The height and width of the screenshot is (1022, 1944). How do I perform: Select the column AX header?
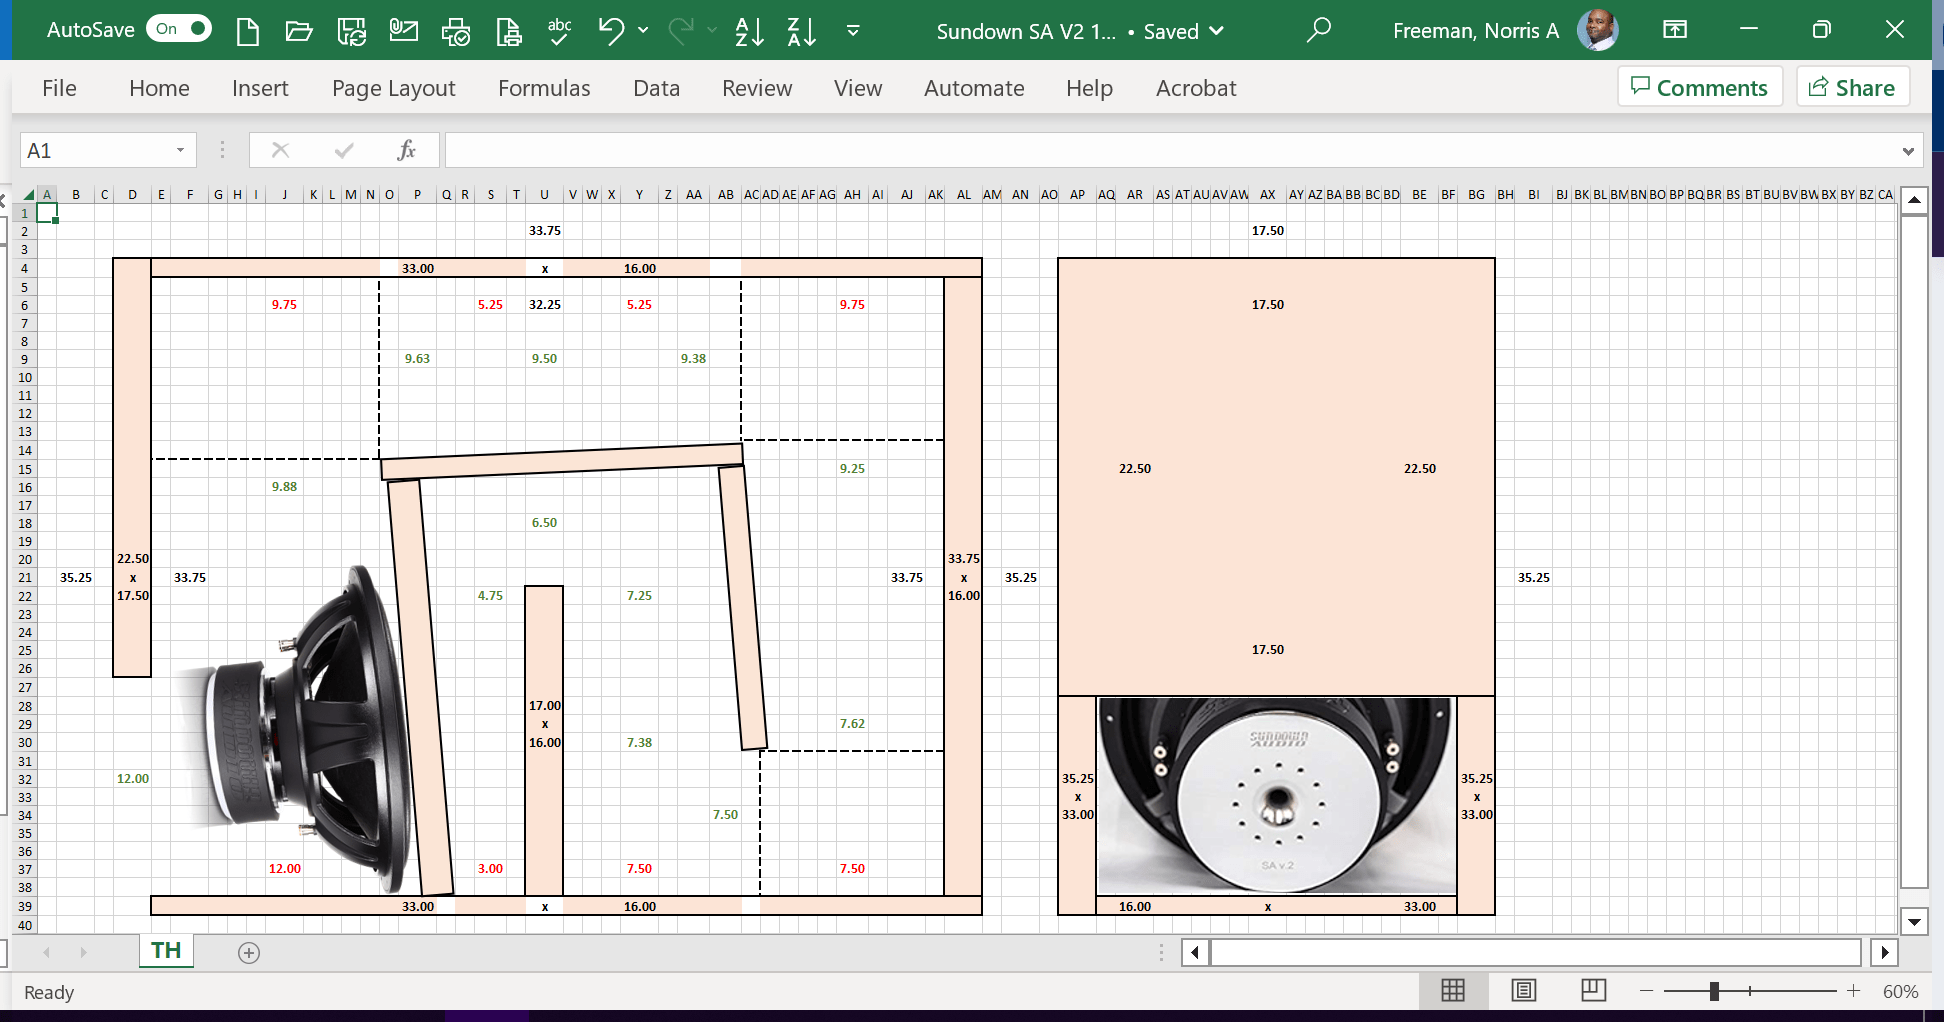(1267, 195)
